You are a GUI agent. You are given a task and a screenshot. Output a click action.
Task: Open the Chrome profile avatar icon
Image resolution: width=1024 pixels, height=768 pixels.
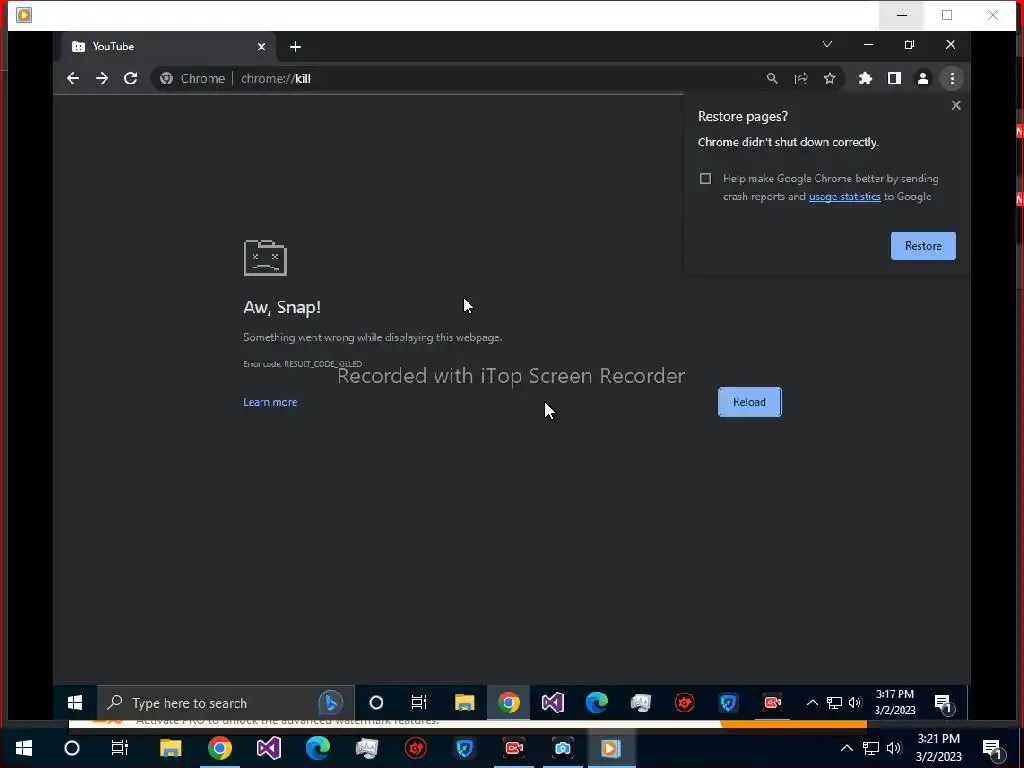[x=923, y=78]
